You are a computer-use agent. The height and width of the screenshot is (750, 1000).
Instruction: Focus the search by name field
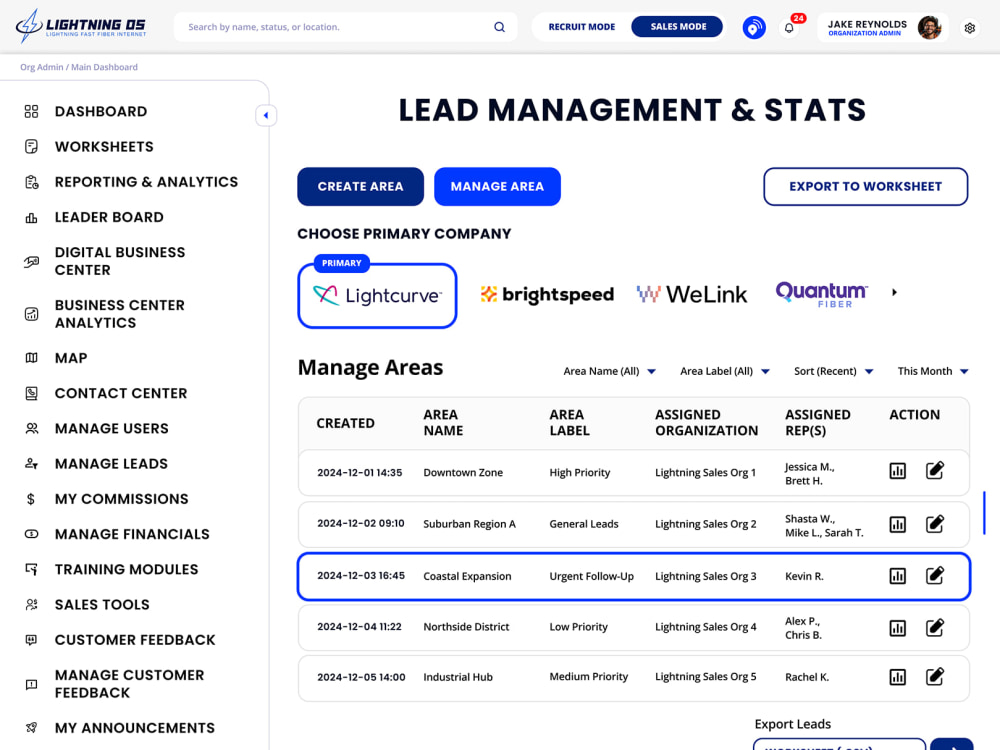(x=345, y=27)
